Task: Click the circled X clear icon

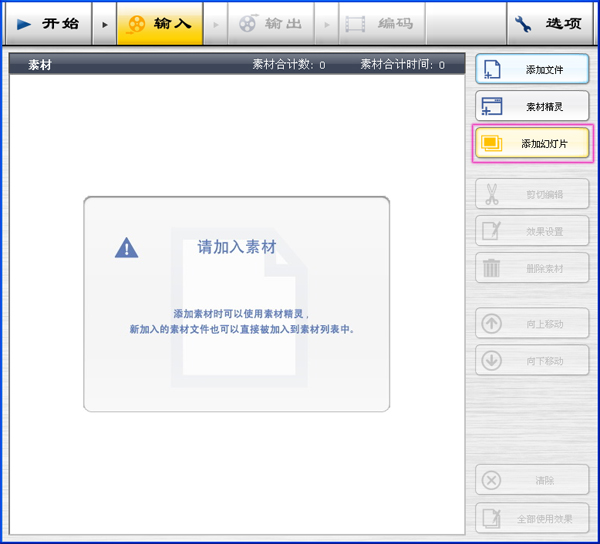Action: pyautogui.click(x=492, y=480)
